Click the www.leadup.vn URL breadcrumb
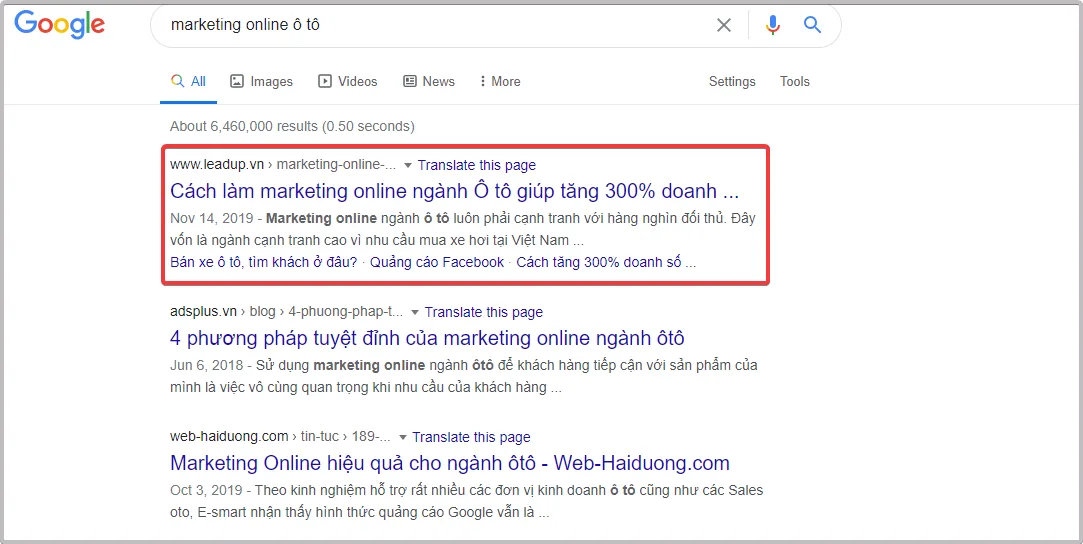1083x544 pixels. coord(283,166)
